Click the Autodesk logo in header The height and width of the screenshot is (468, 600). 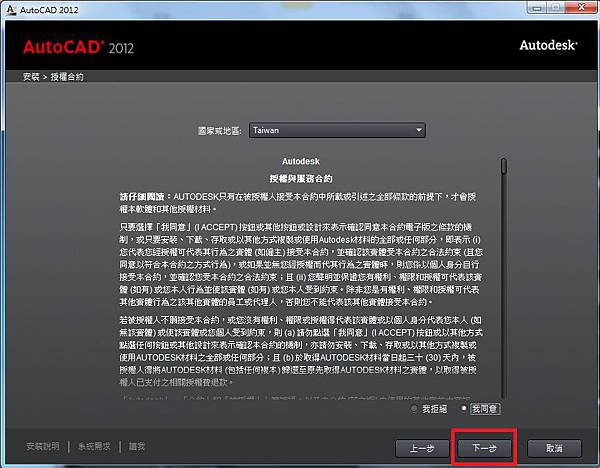click(x=548, y=45)
